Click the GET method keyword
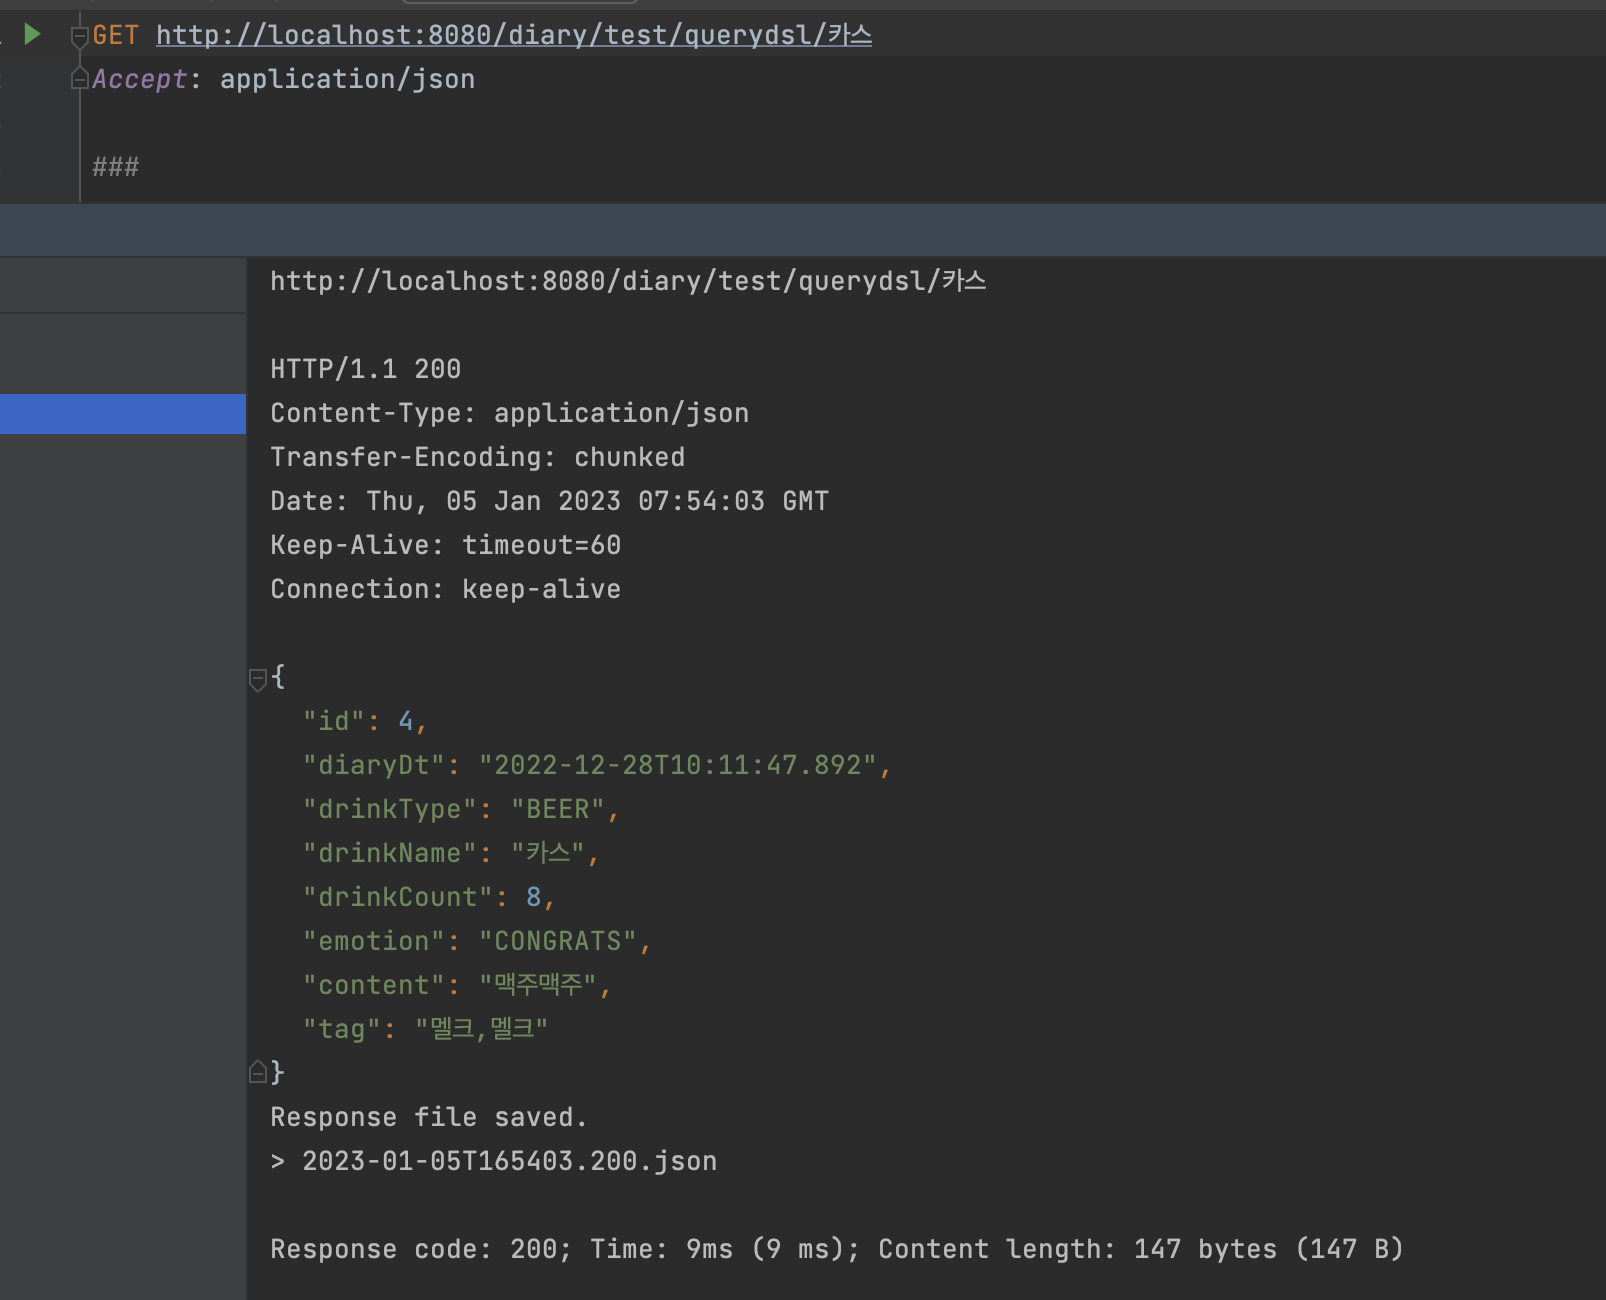This screenshot has width=1606, height=1300. click(116, 35)
